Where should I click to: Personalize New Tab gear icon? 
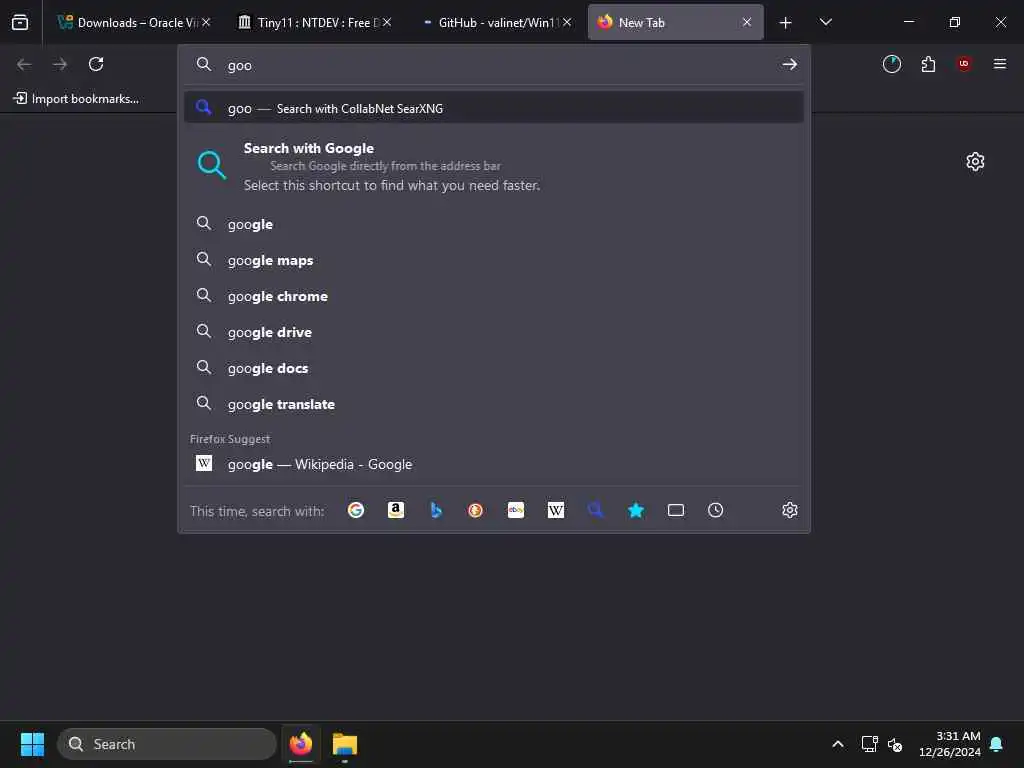[975, 161]
